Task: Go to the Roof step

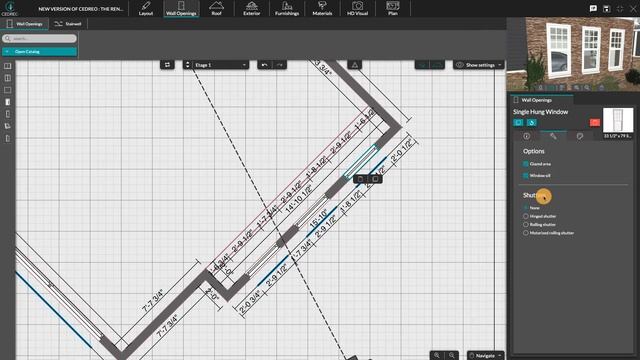Action: pos(216,8)
